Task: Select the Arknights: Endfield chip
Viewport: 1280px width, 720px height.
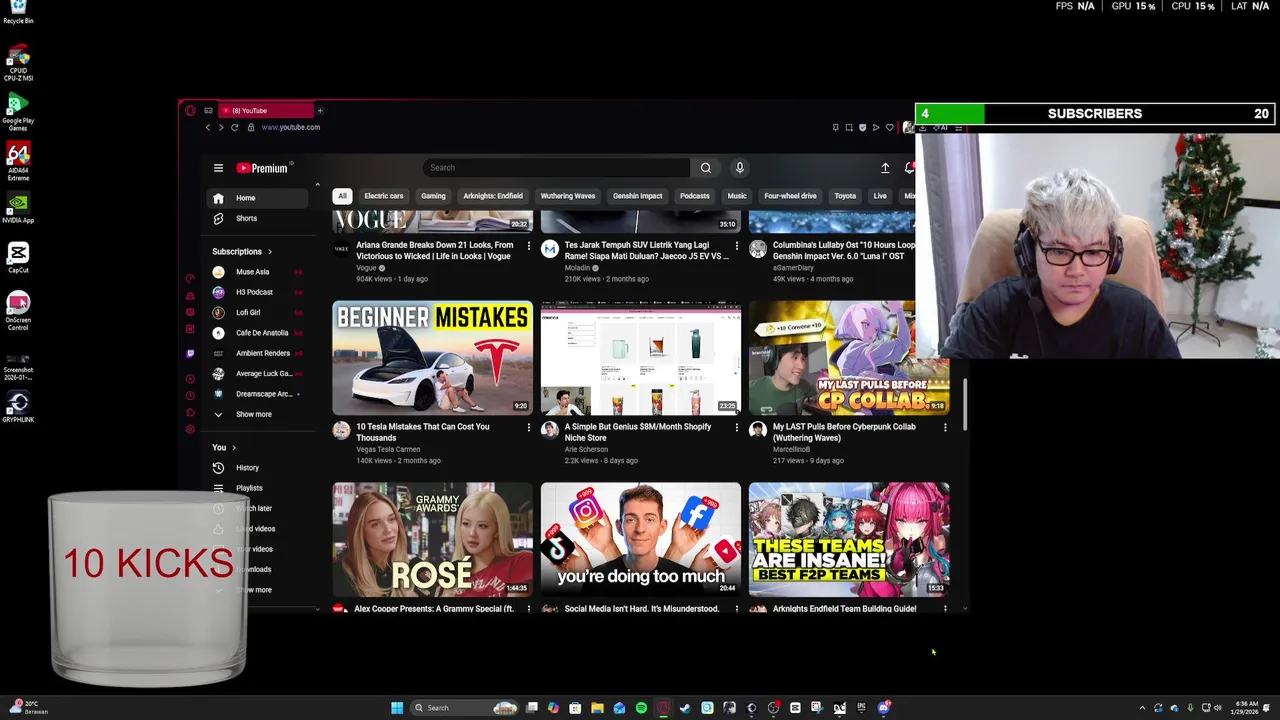Action: click(x=493, y=196)
